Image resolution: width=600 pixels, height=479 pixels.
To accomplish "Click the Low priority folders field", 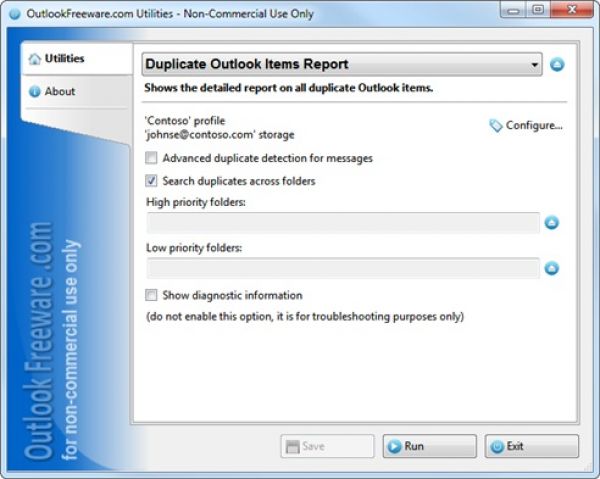I will coord(343,268).
